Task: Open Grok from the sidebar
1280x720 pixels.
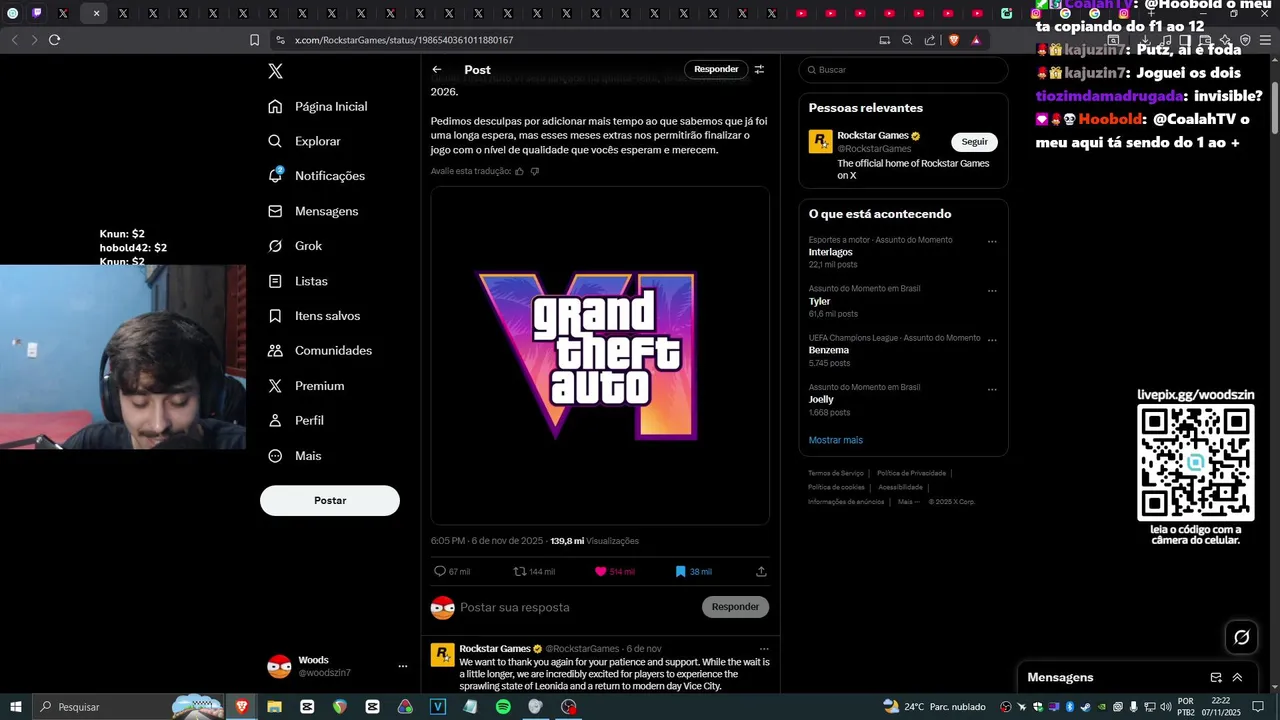Action: pyautogui.click(x=295, y=246)
